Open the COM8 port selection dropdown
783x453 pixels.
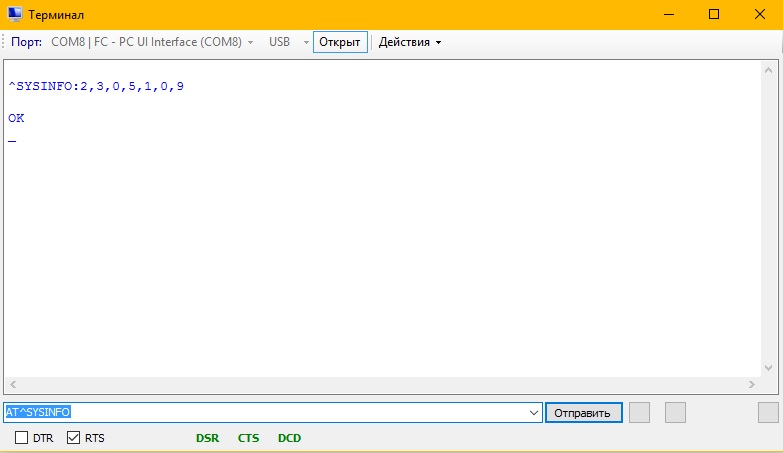tap(152, 42)
